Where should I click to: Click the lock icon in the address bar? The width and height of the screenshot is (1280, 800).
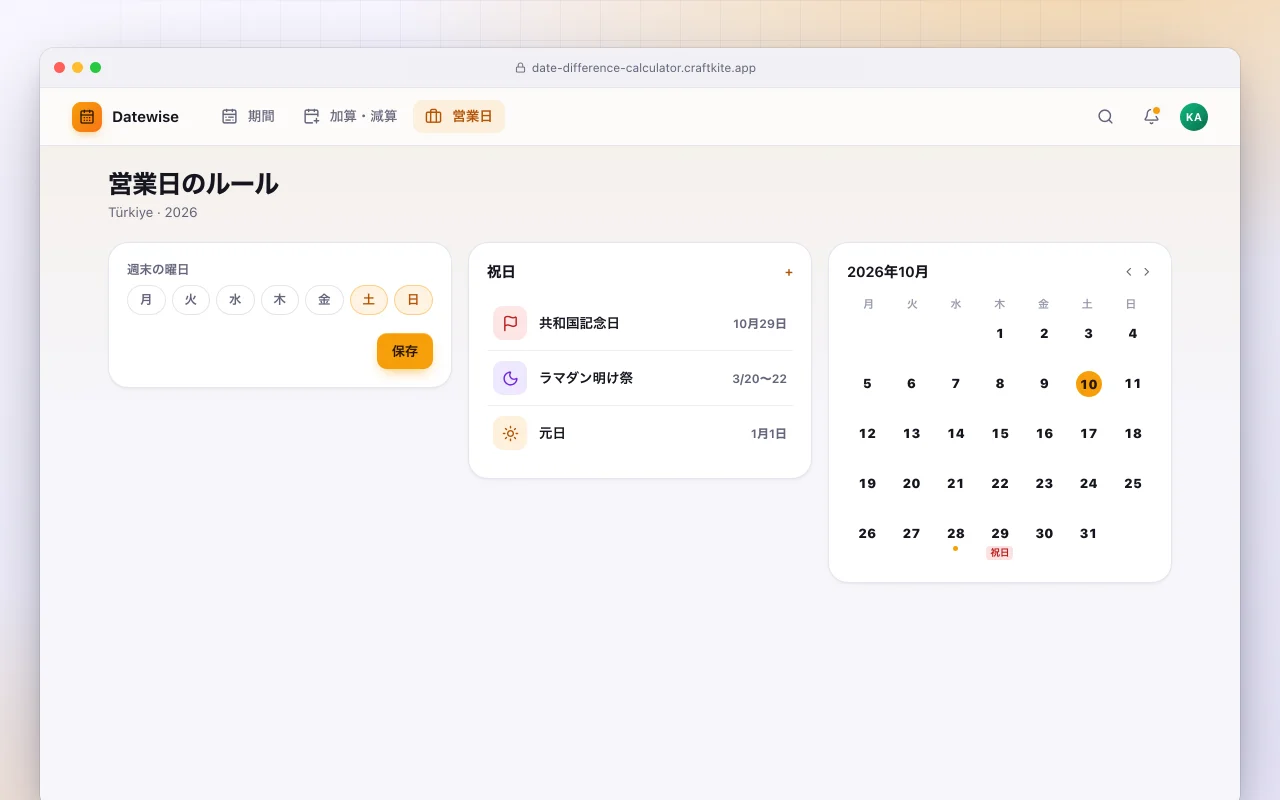(520, 68)
